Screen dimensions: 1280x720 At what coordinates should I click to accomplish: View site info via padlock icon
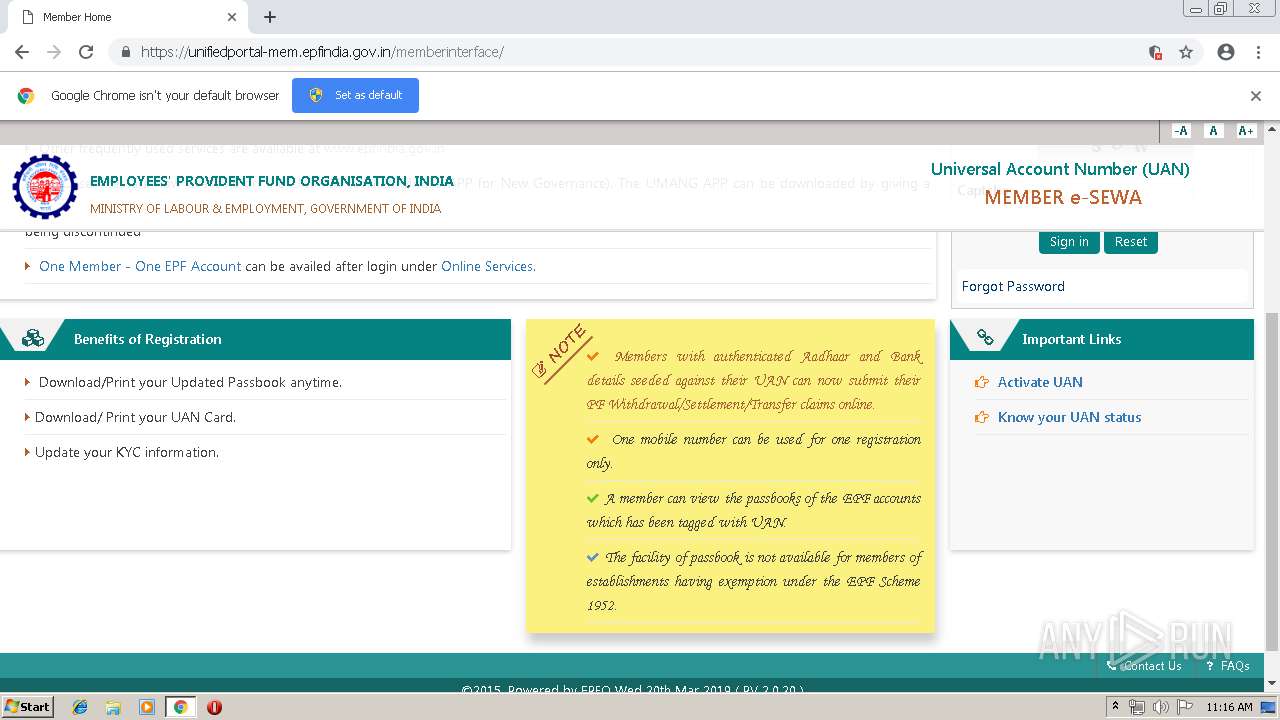pos(126,52)
